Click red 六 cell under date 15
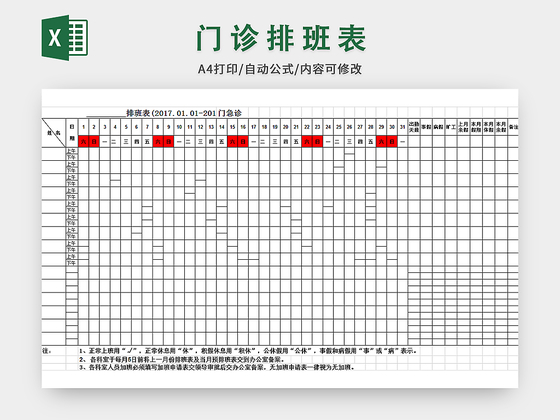The image size is (560, 420). [x=232, y=141]
